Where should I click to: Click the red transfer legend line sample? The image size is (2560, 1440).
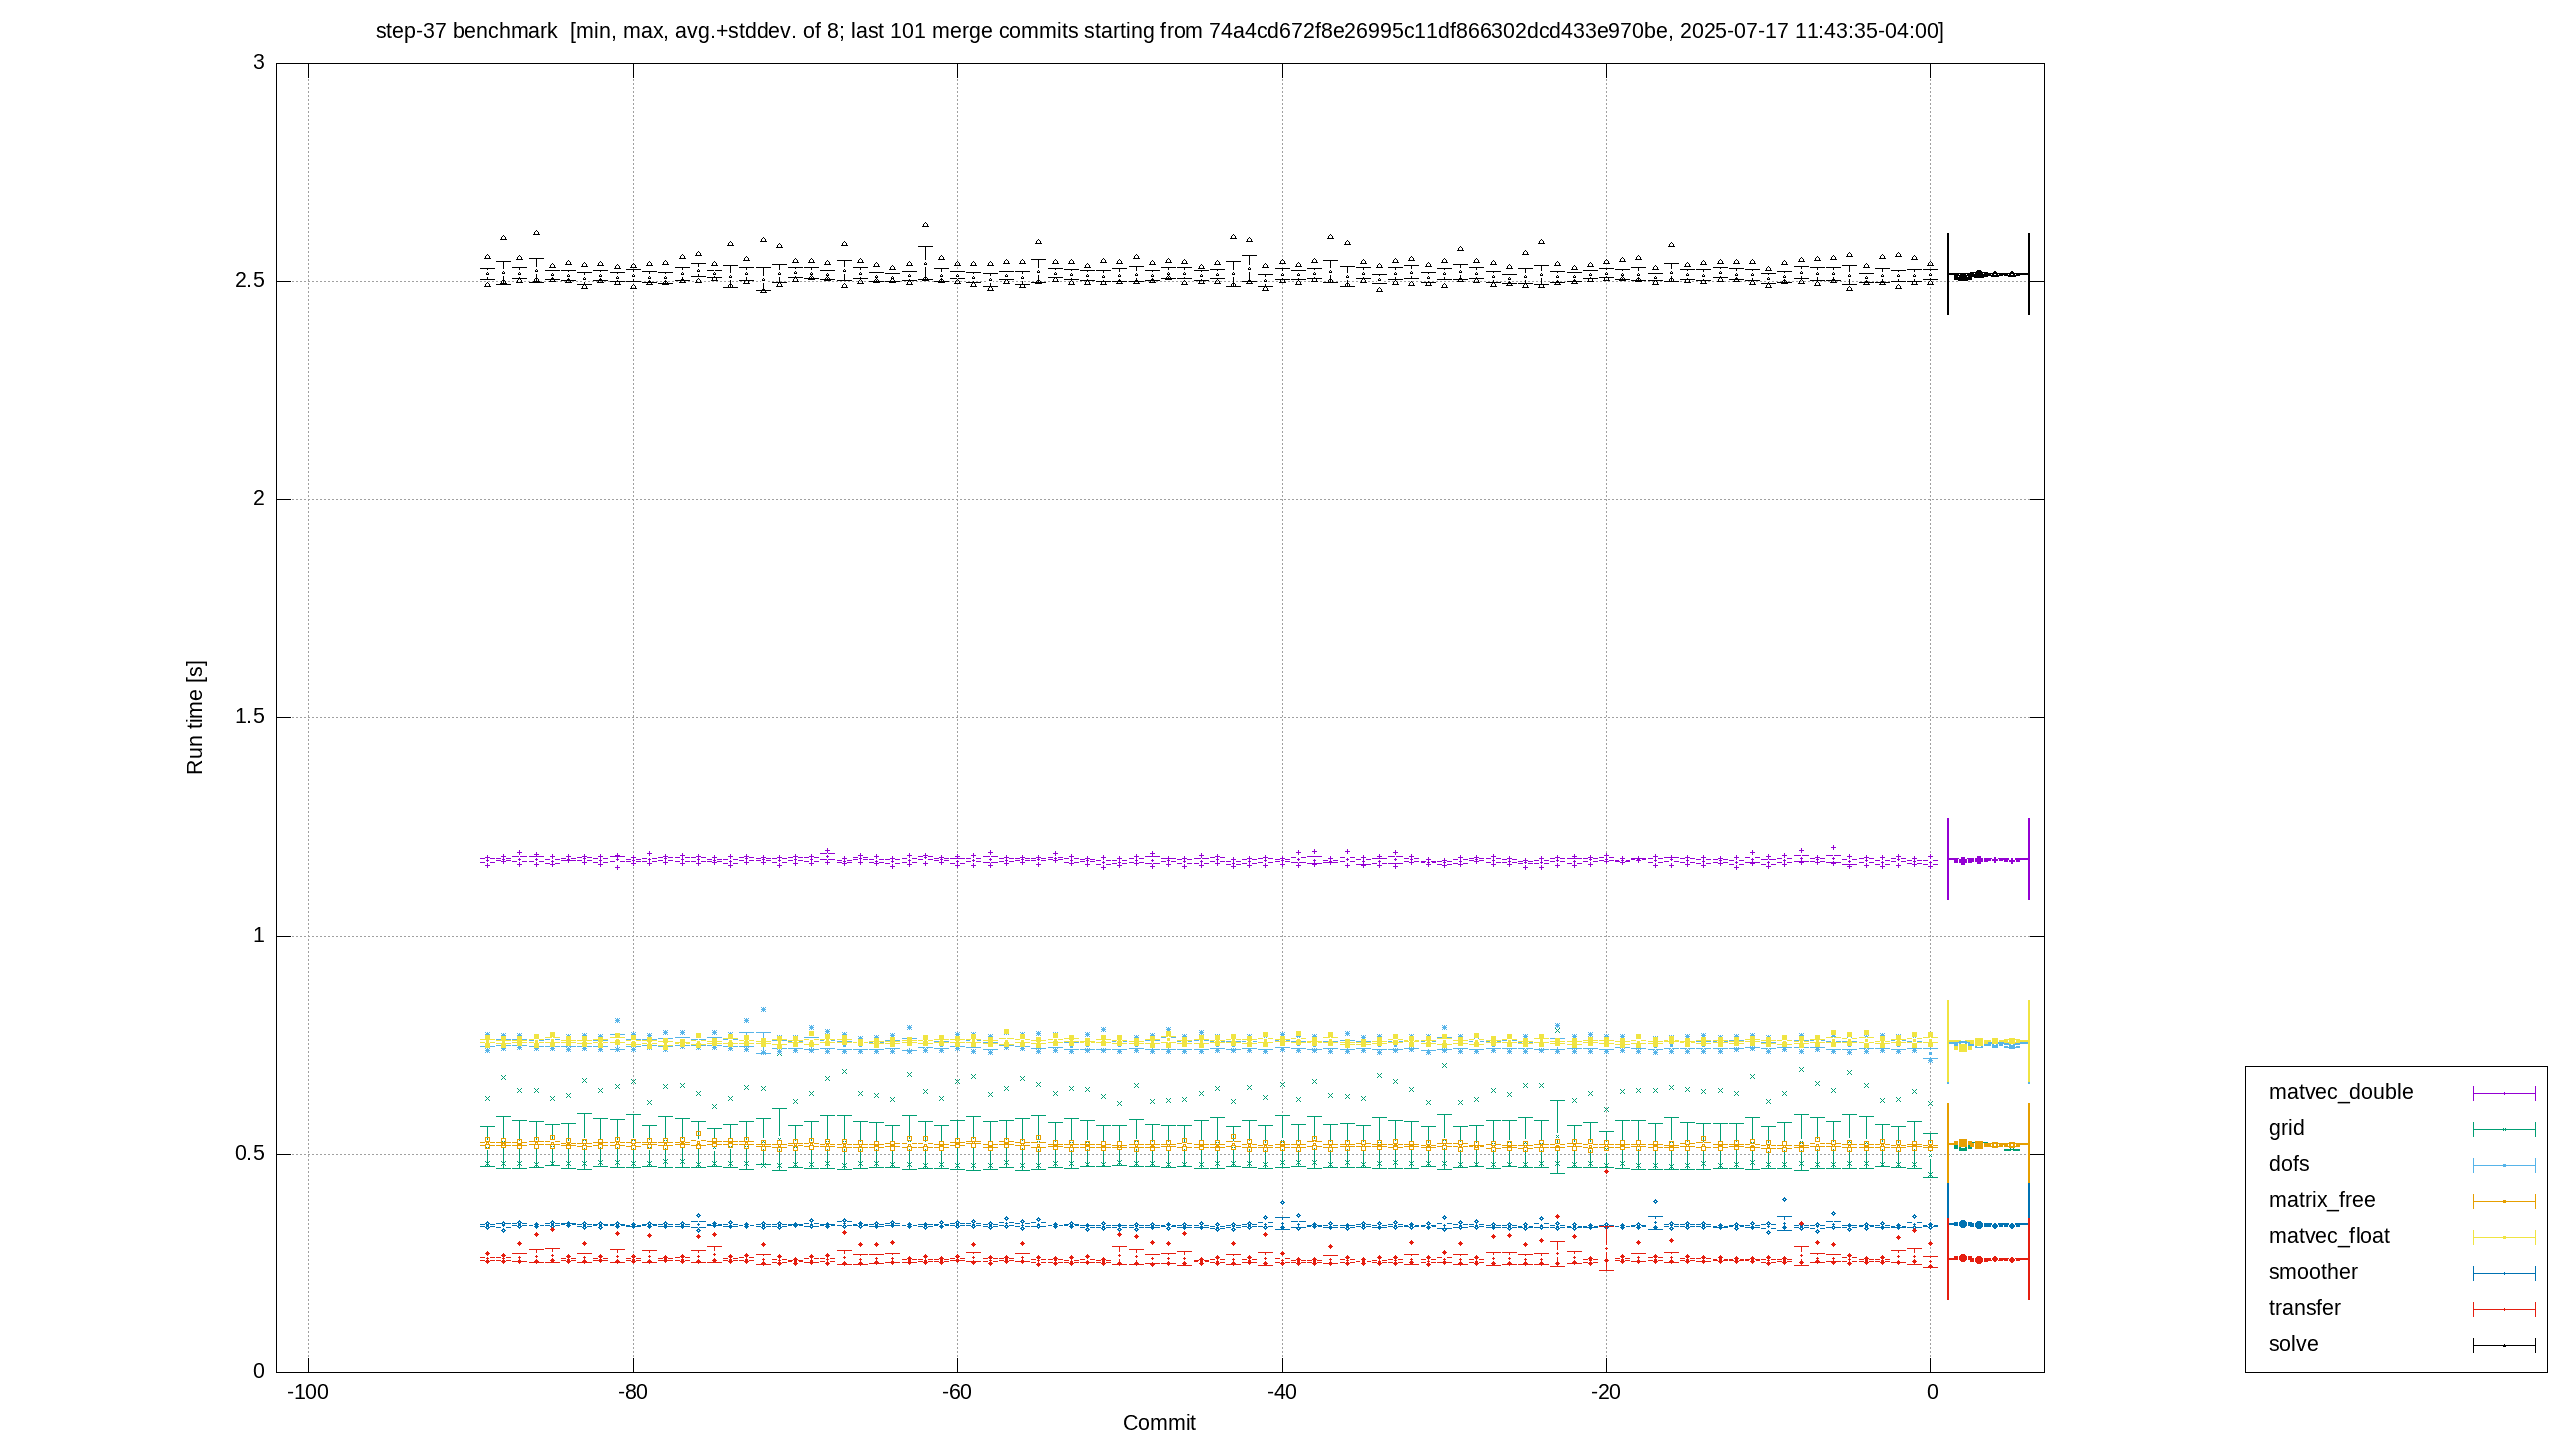(x=2504, y=1309)
